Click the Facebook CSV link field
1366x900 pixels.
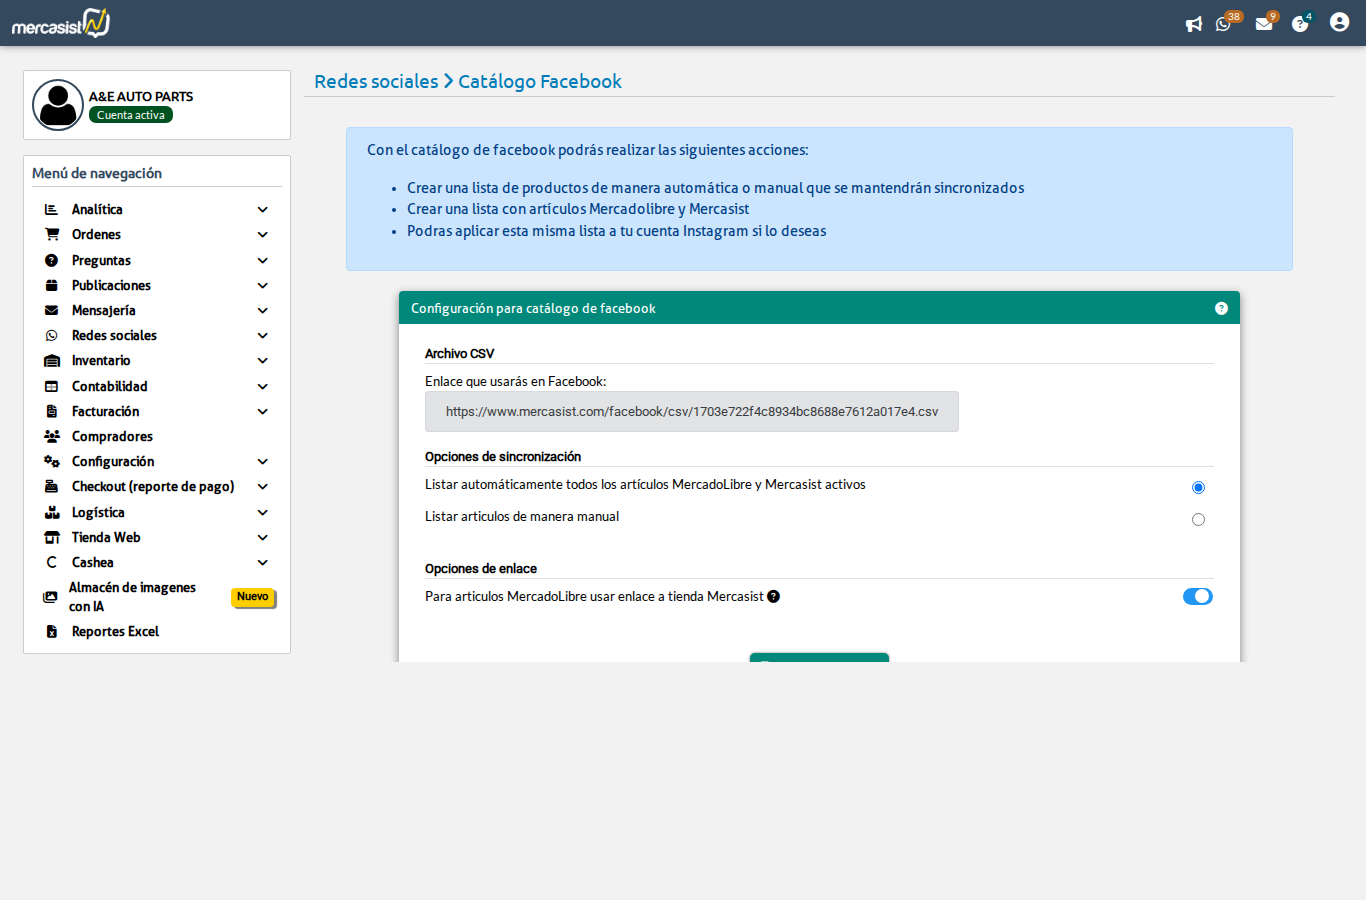(x=692, y=411)
